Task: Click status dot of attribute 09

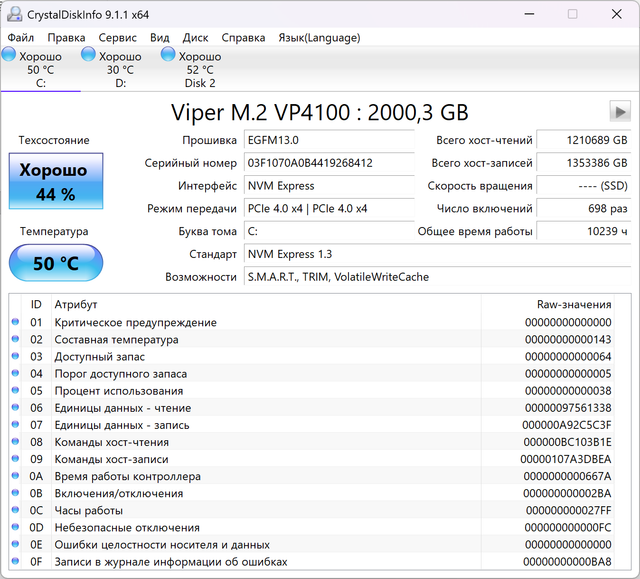Action: [16, 459]
